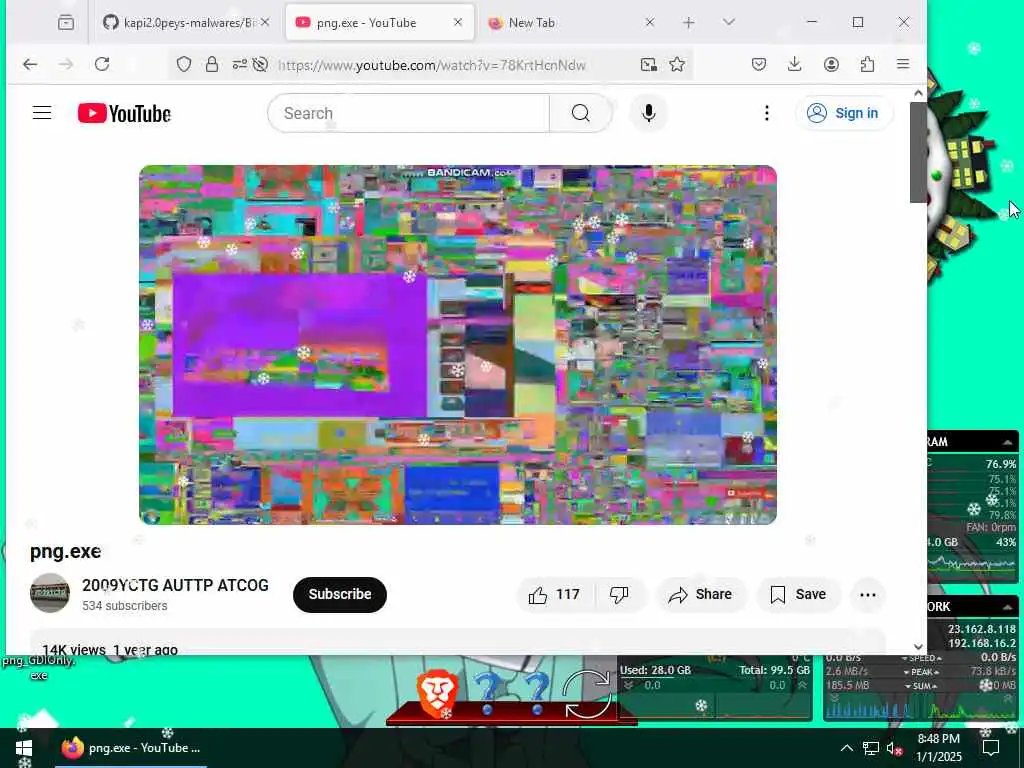This screenshot has height=768, width=1024.
Task: Reload the YouTube page
Action: tap(102, 64)
